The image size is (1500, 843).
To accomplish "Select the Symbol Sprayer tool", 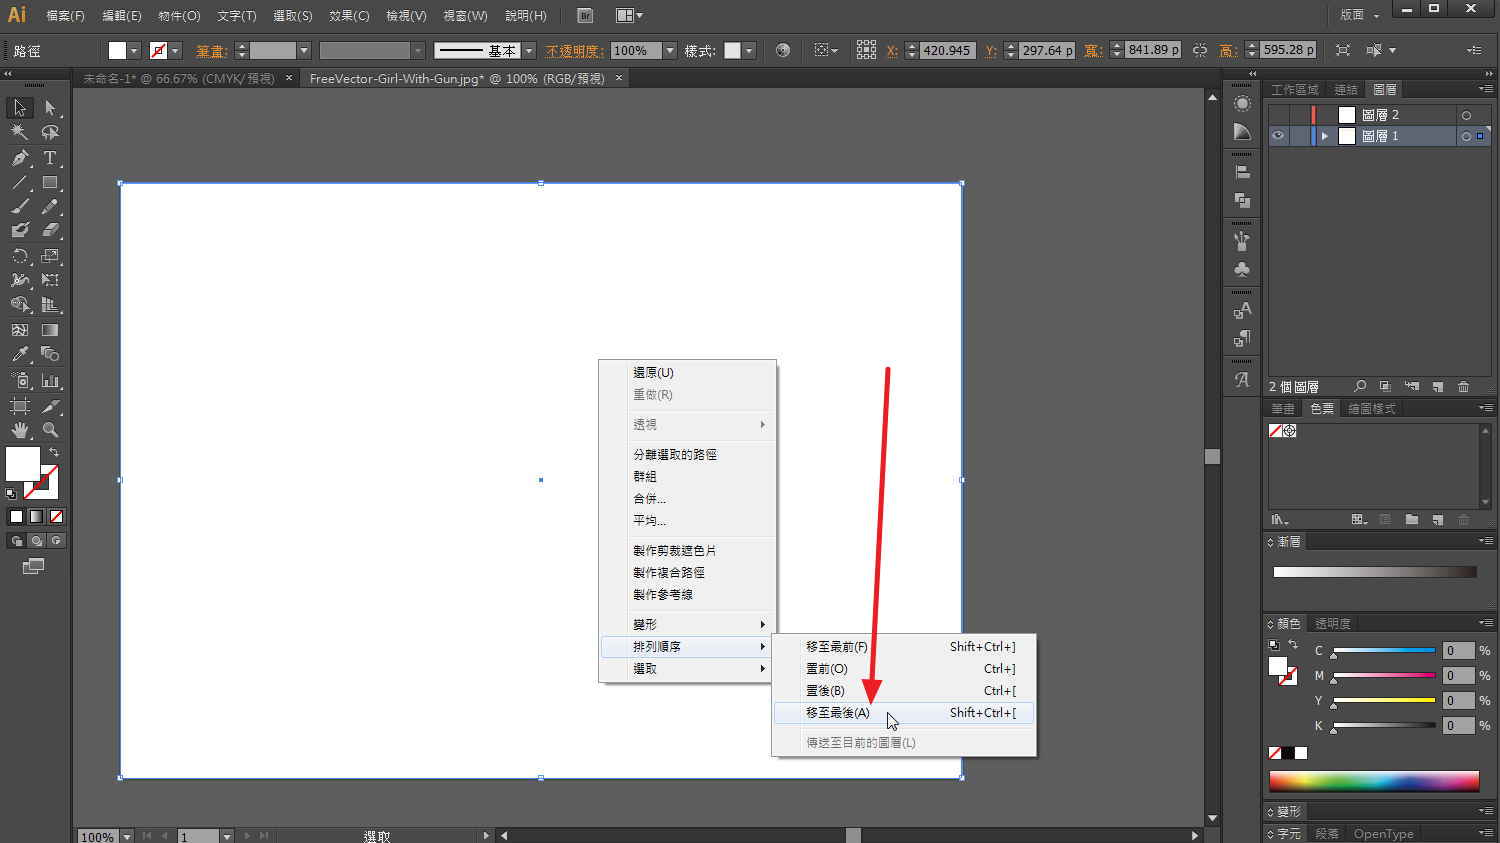I will point(20,380).
